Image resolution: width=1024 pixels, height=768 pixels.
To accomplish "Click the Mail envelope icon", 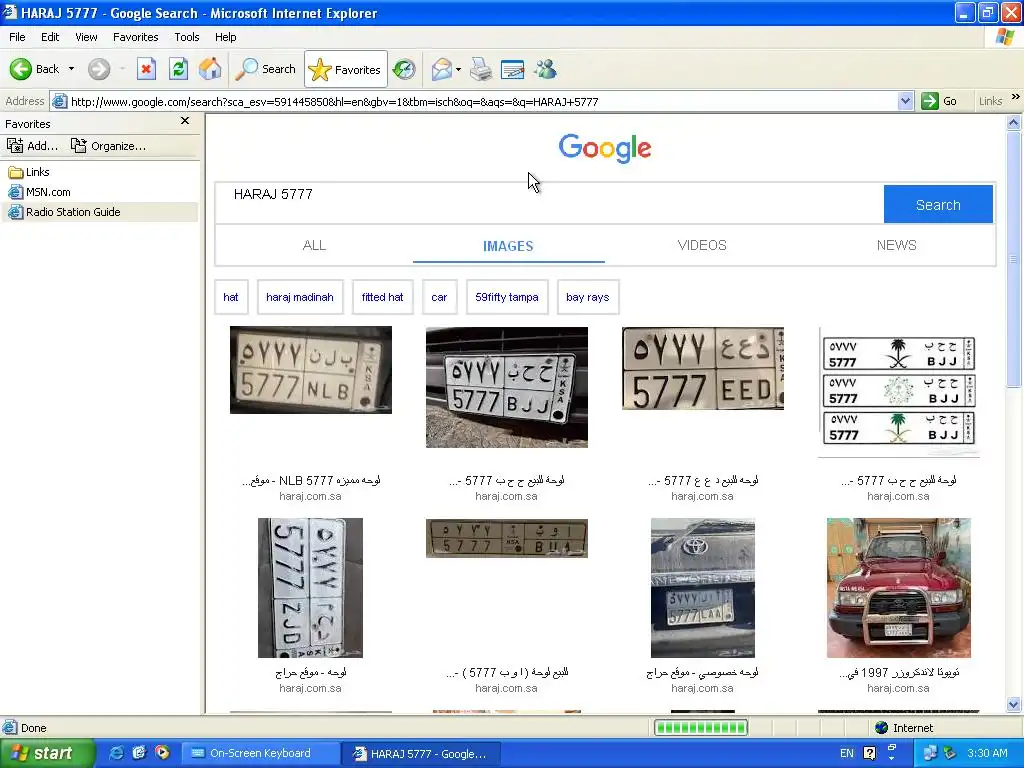I will [x=441, y=69].
